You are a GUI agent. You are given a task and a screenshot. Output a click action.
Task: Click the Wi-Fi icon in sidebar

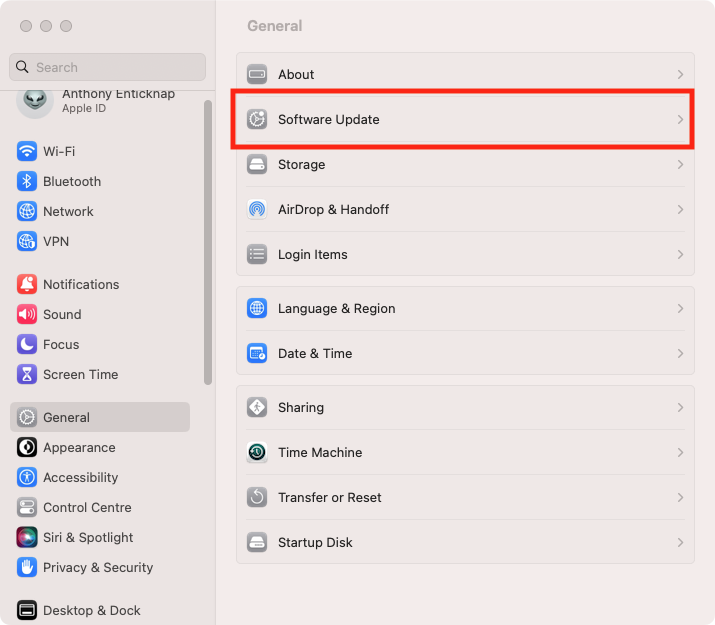[x=27, y=151]
